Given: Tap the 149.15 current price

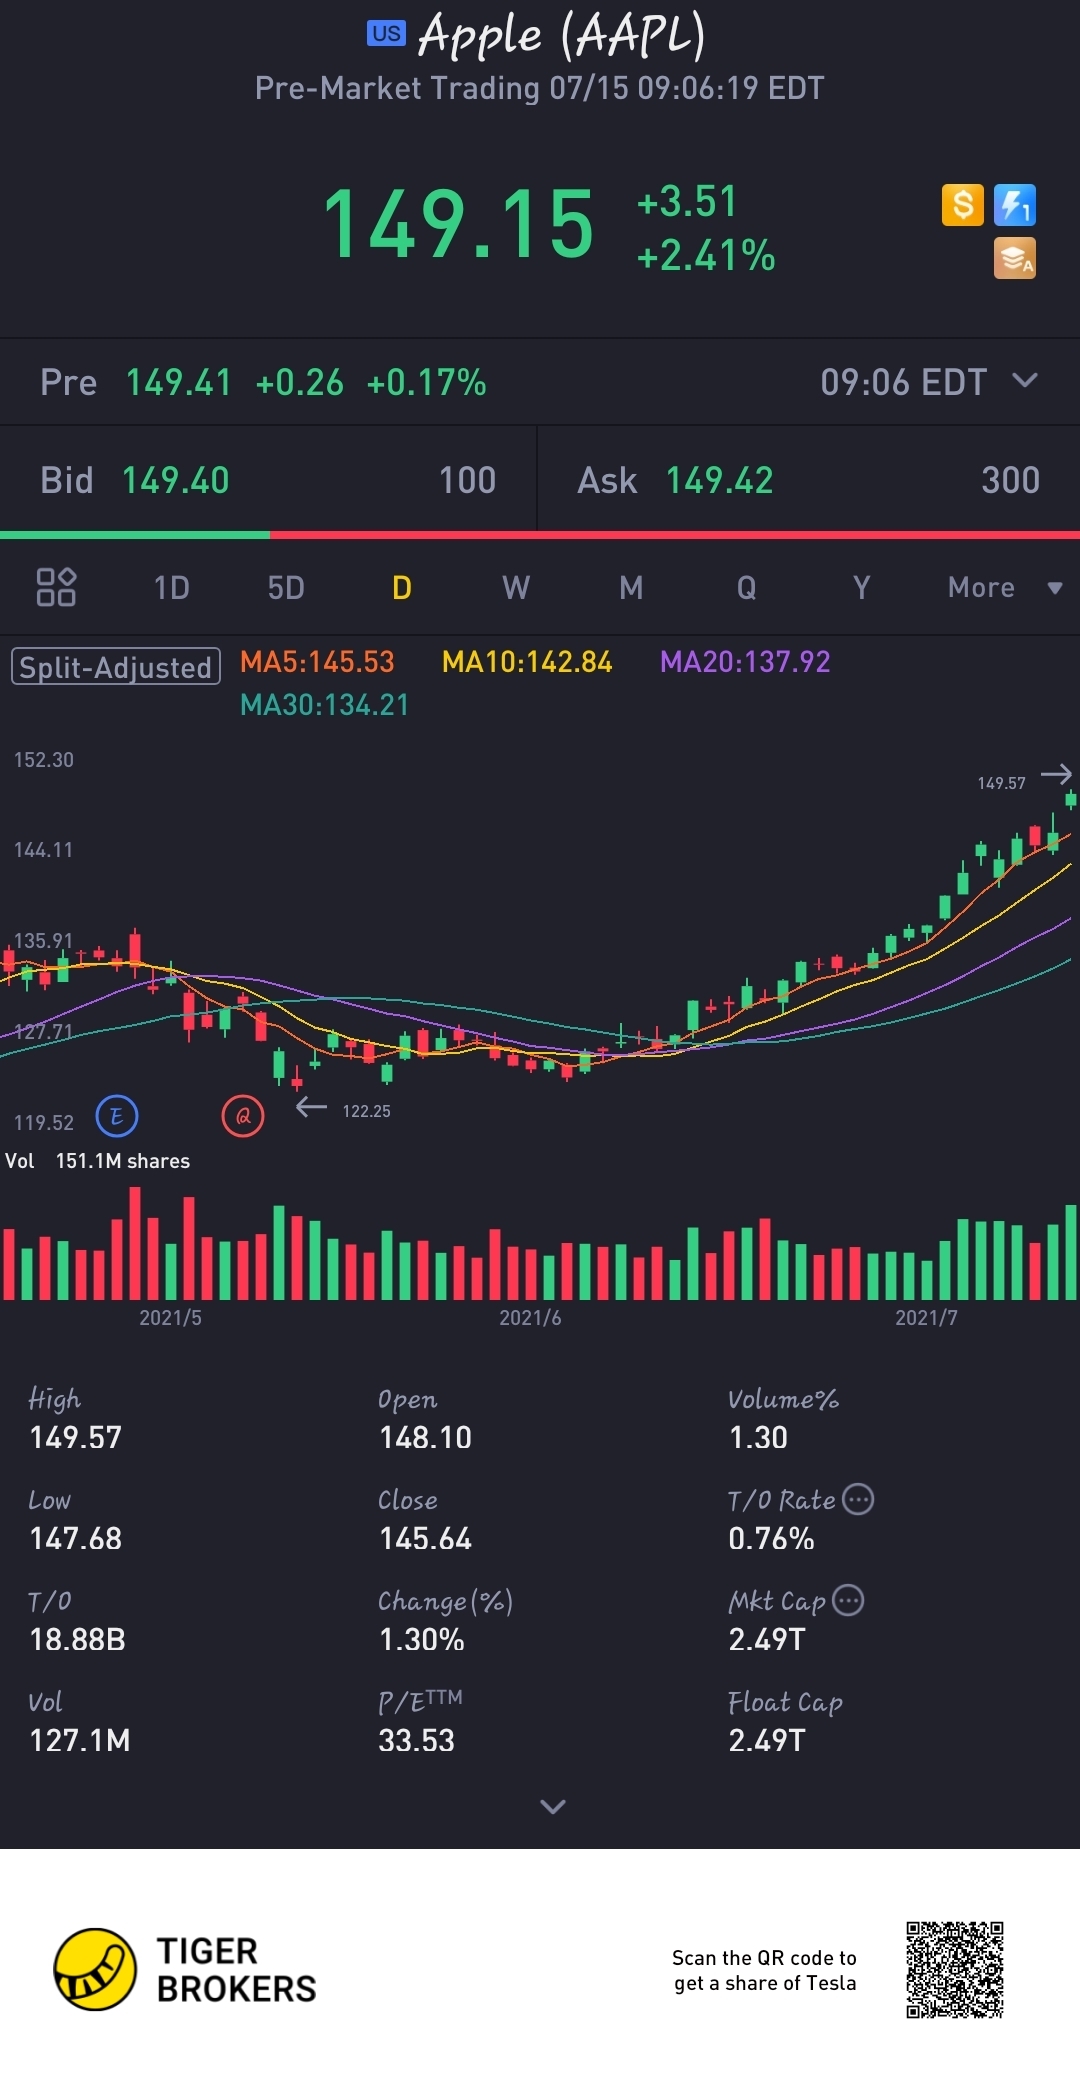Looking at the screenshot, I should click(459, 225).
